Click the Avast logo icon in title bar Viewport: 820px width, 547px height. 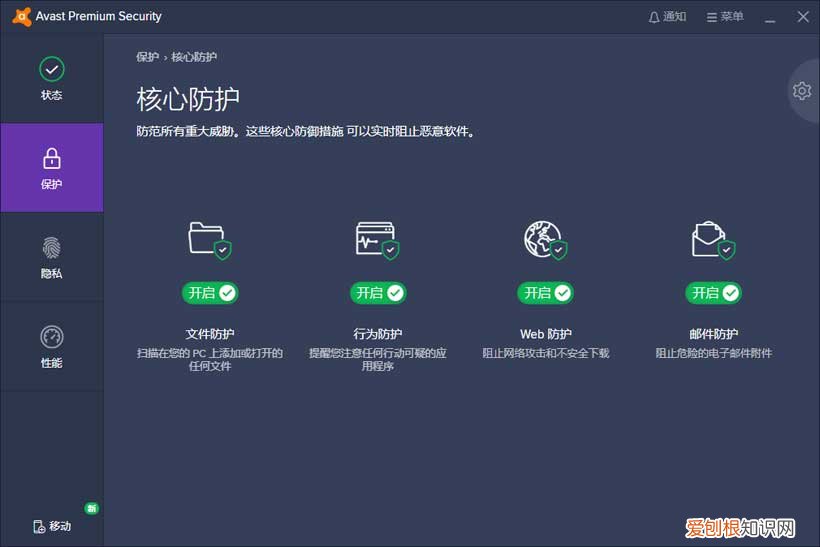[x=21, y=16]
